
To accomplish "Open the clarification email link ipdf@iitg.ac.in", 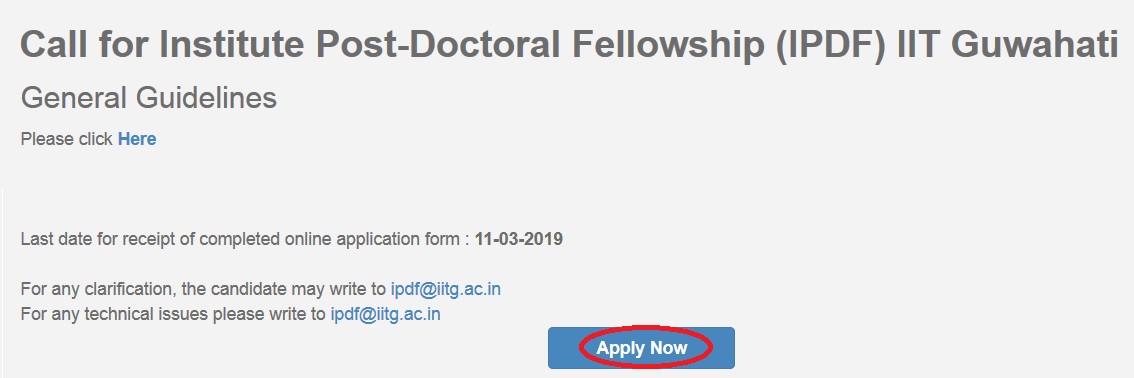I will tap(446, 289).
